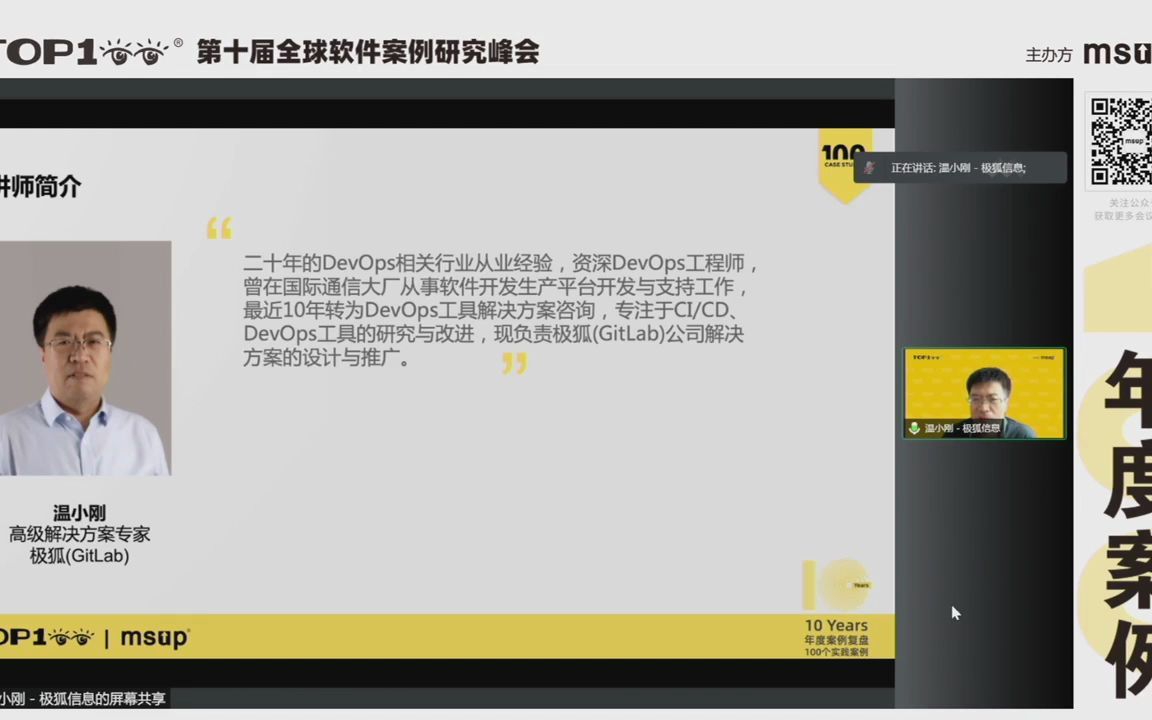The width and height of the screenshot is (1152, 720).
Task: Click the '关注公众号' text under QR code
Action: click(x=1130, y=203)
